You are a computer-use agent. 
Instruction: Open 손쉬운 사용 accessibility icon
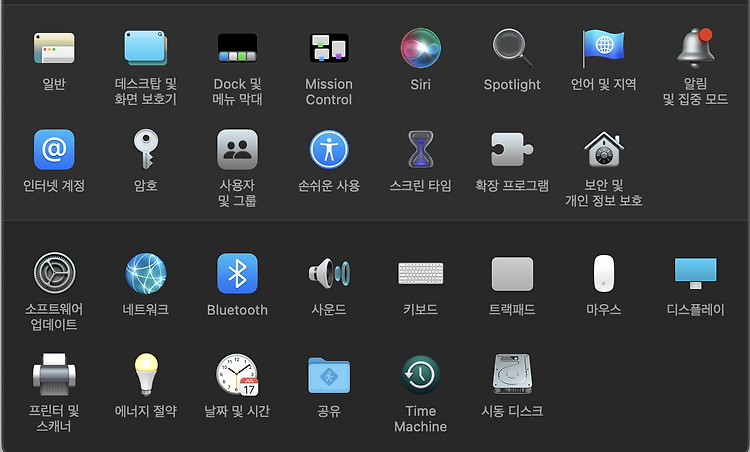coord(329,149)
